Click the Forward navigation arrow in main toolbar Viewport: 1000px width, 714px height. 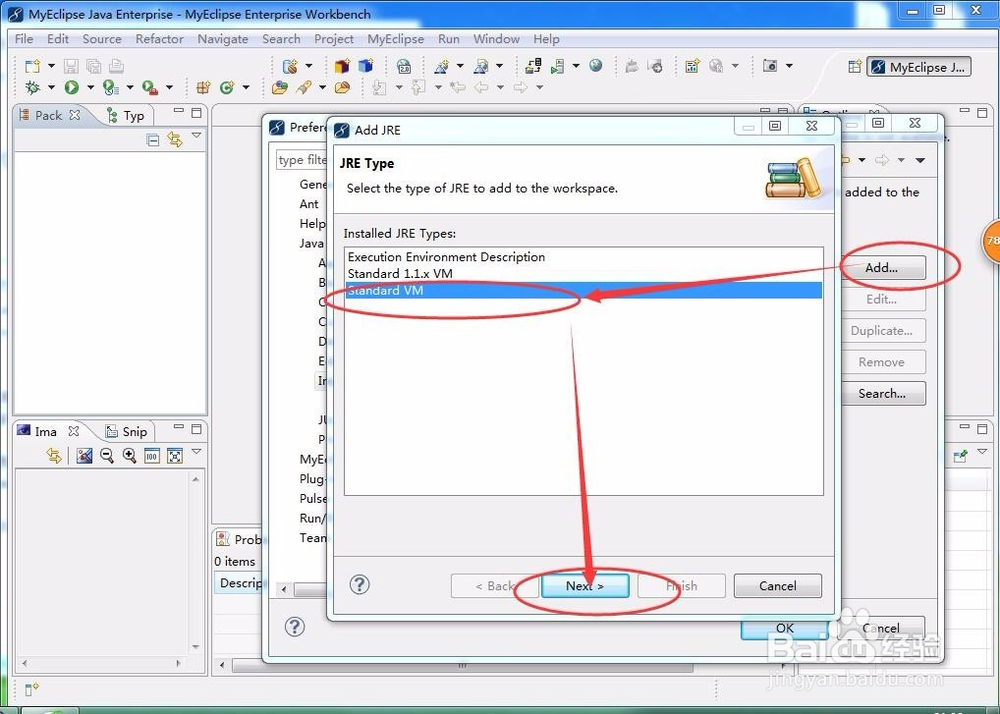point(520,87)
